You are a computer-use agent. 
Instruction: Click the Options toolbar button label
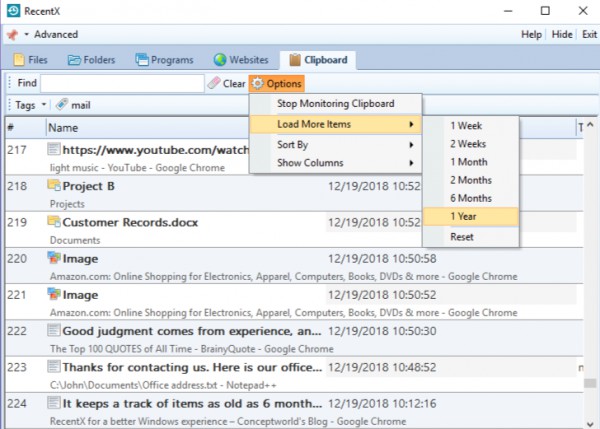(284, 83)
